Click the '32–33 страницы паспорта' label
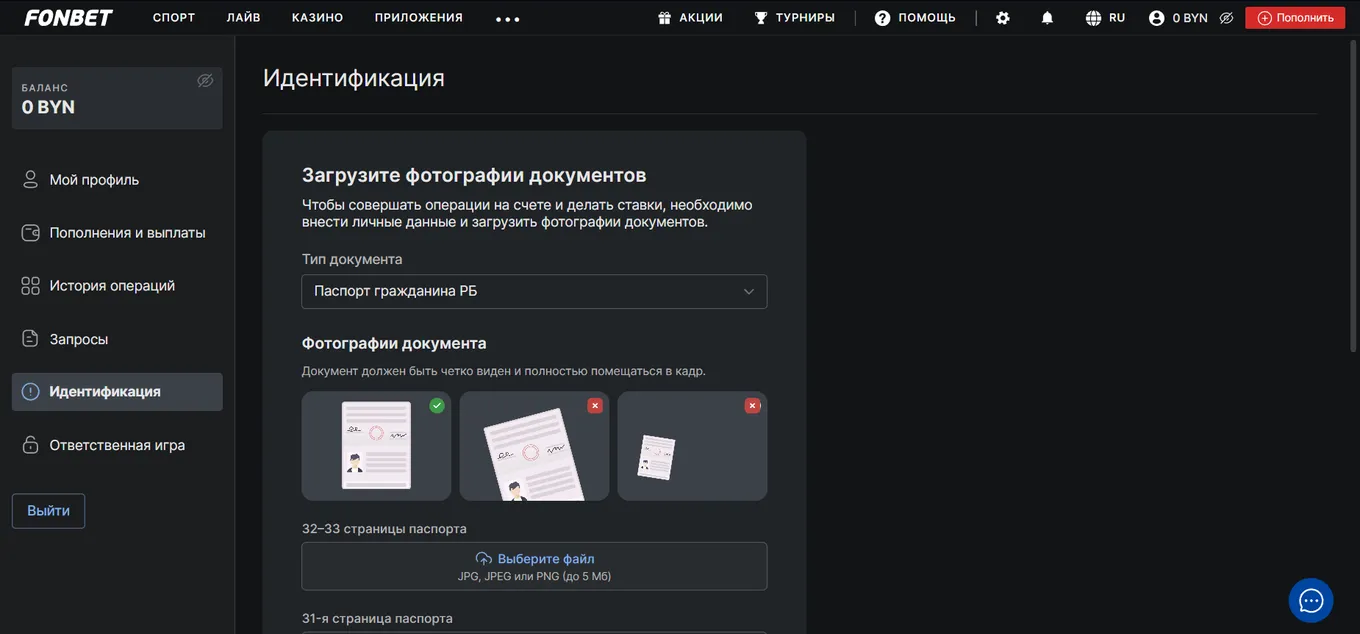The image size is (1360, 634). (384, 529)
